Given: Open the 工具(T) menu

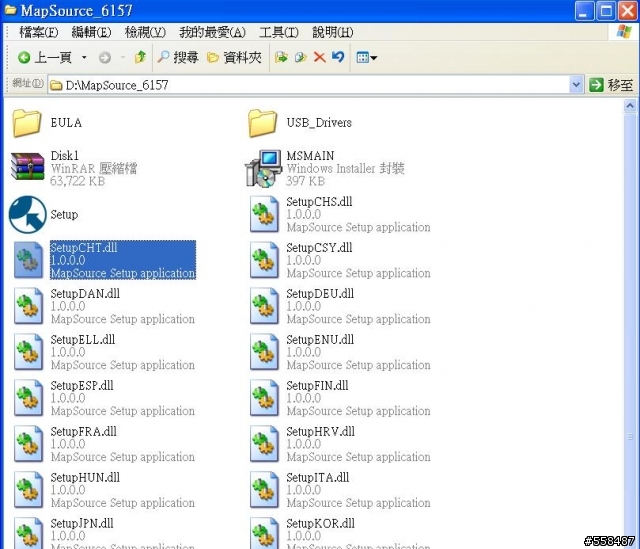Looking at the screenshot, I should click(x=279, y=32).
